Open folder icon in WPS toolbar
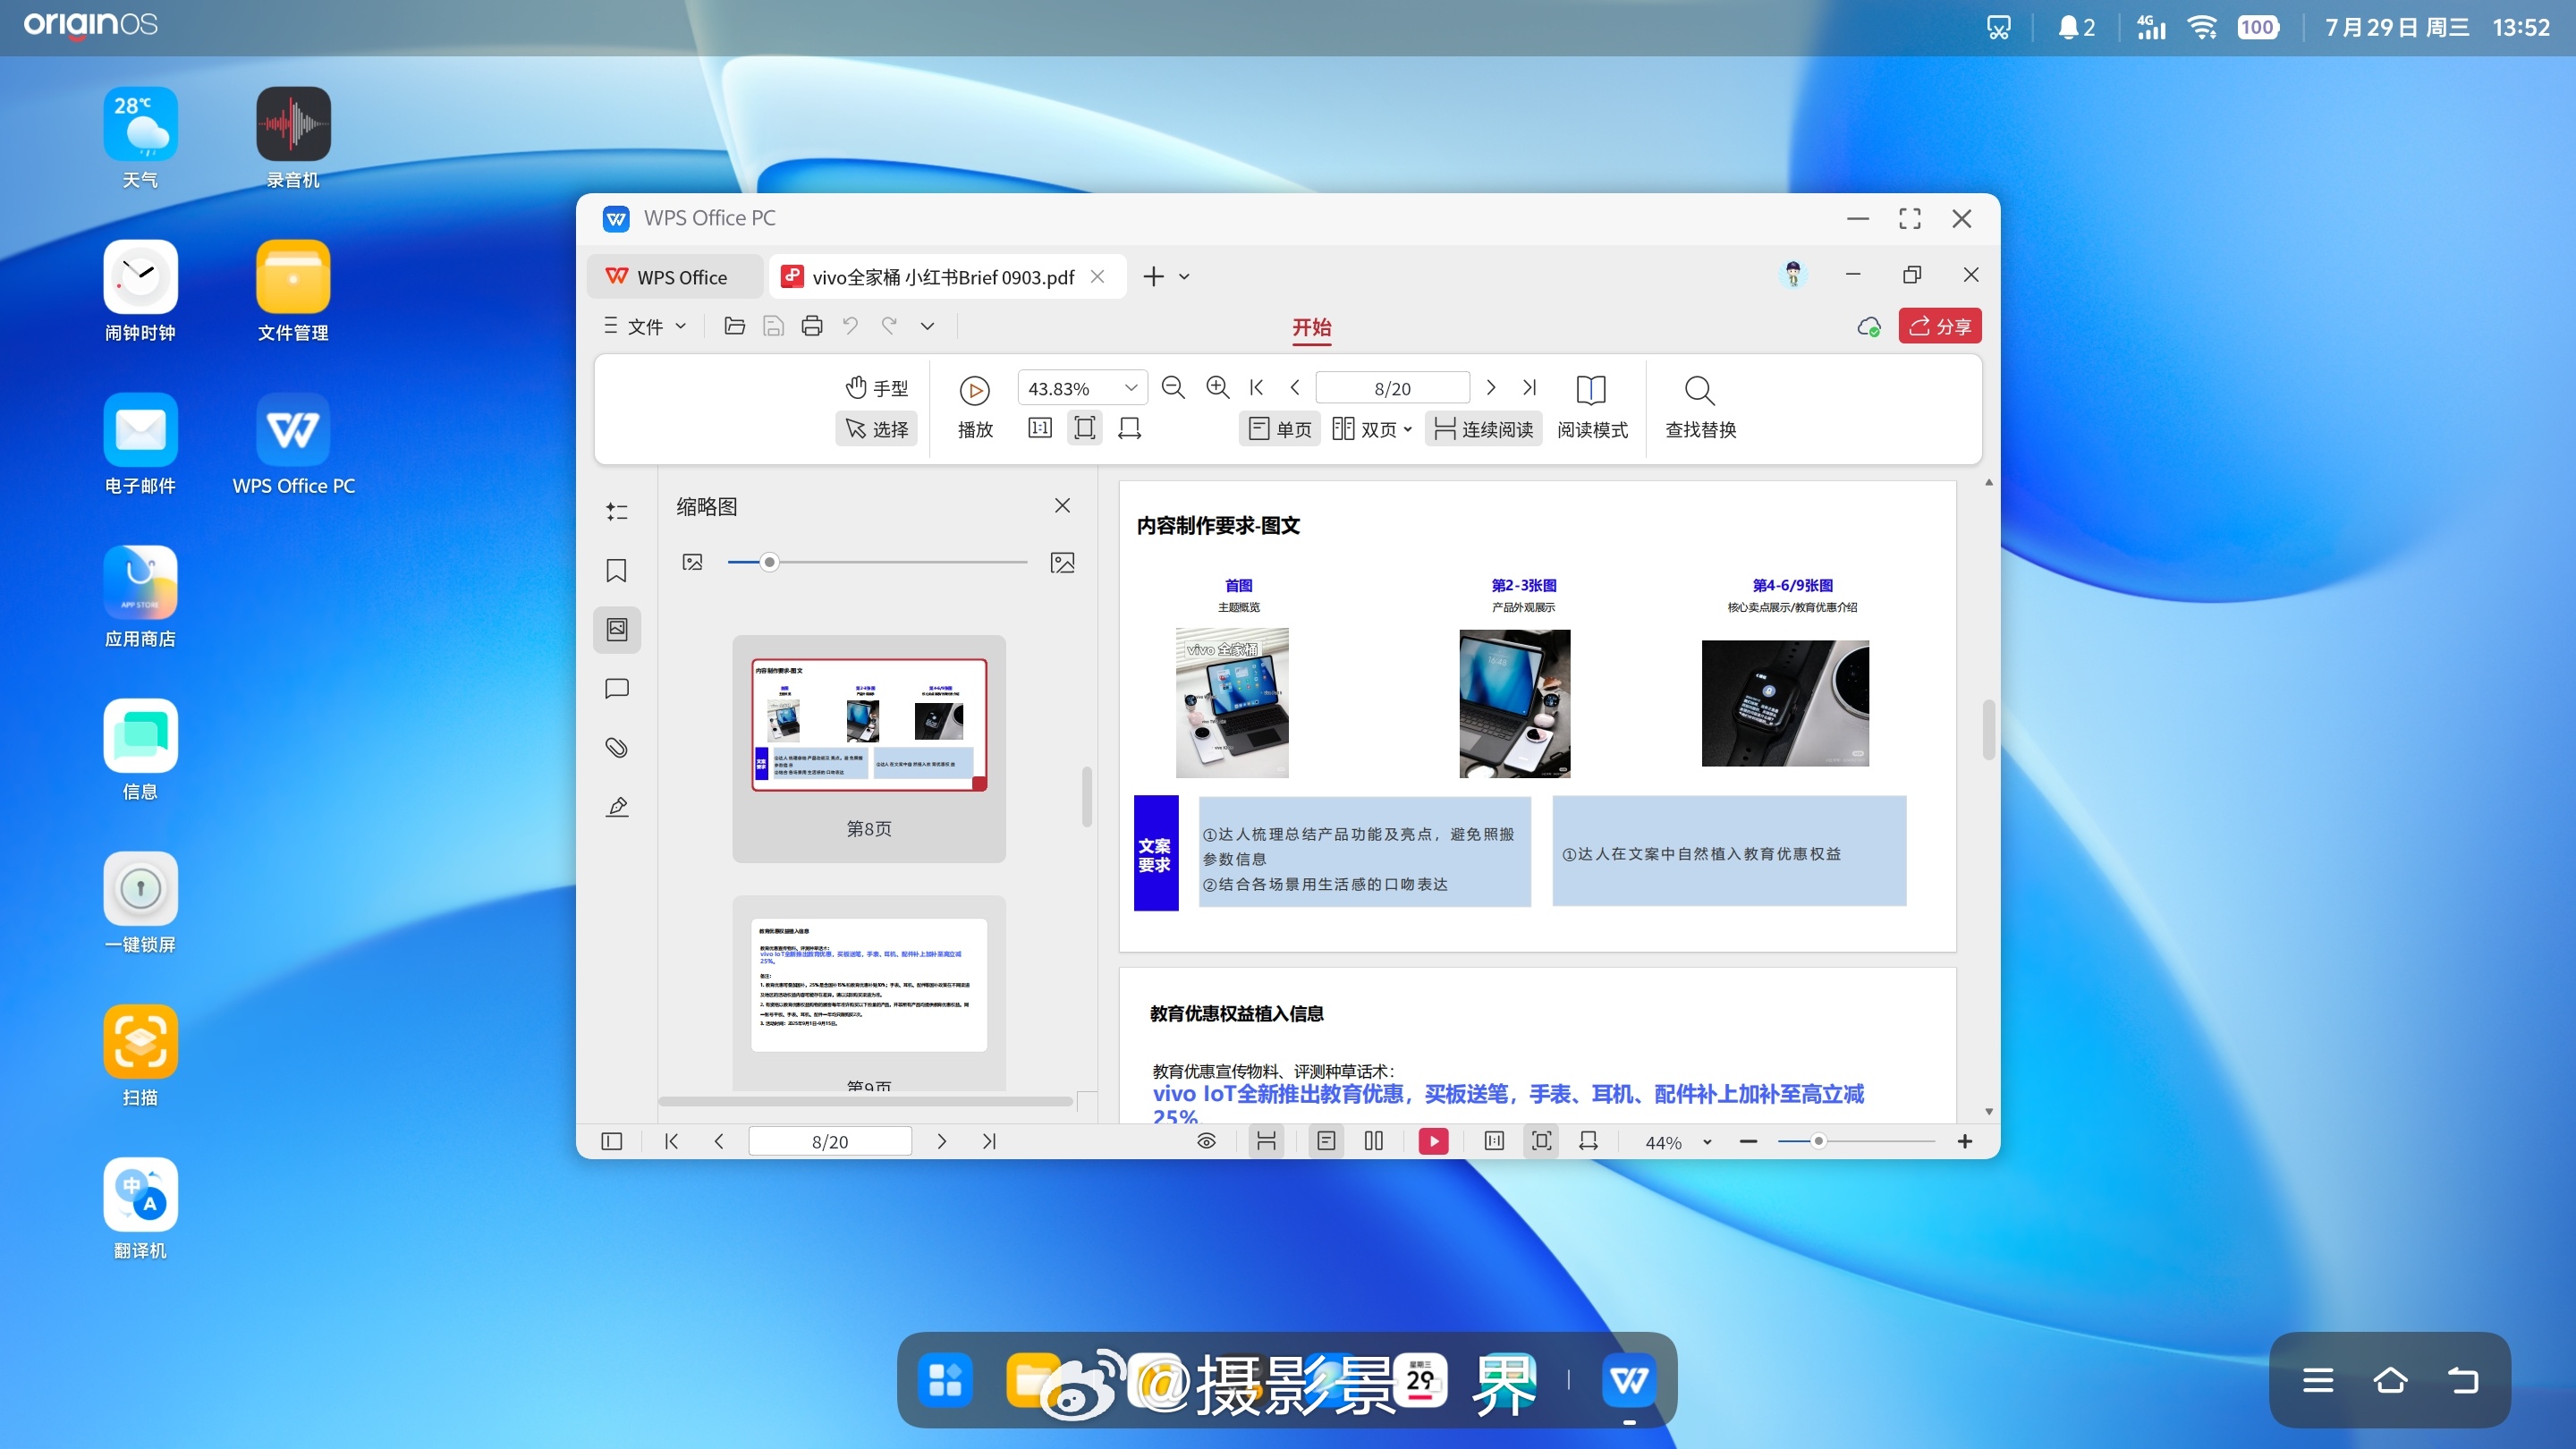Viewport: 2576px width, 1449px height. 734,326
